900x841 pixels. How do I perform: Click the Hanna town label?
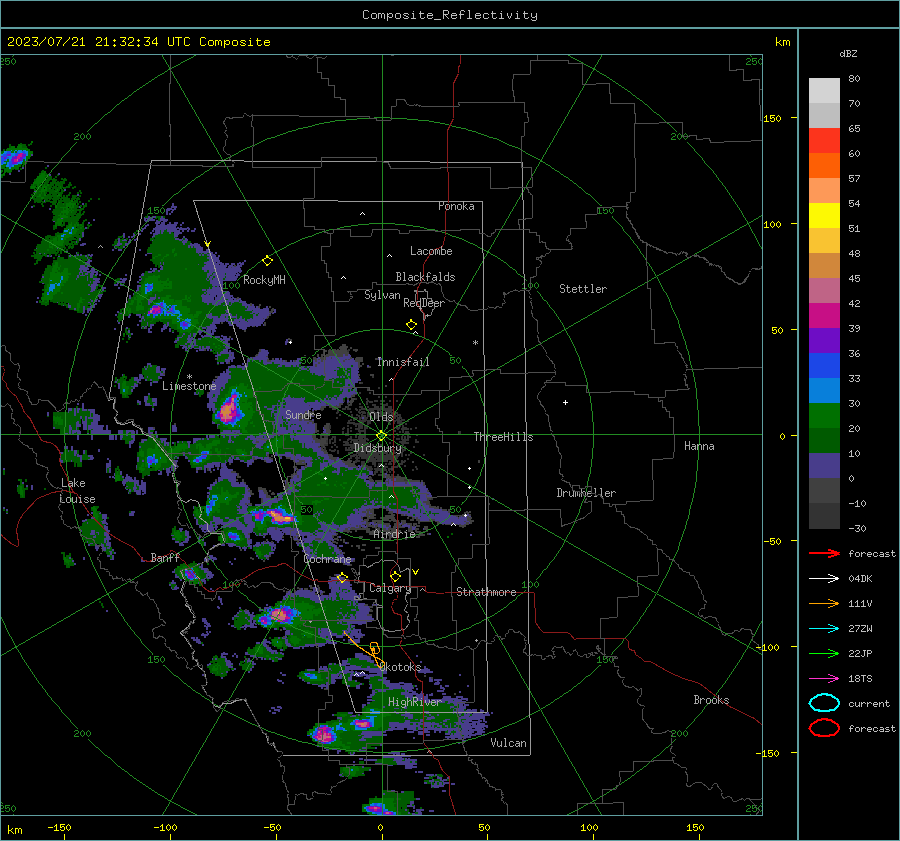point(699,446)
